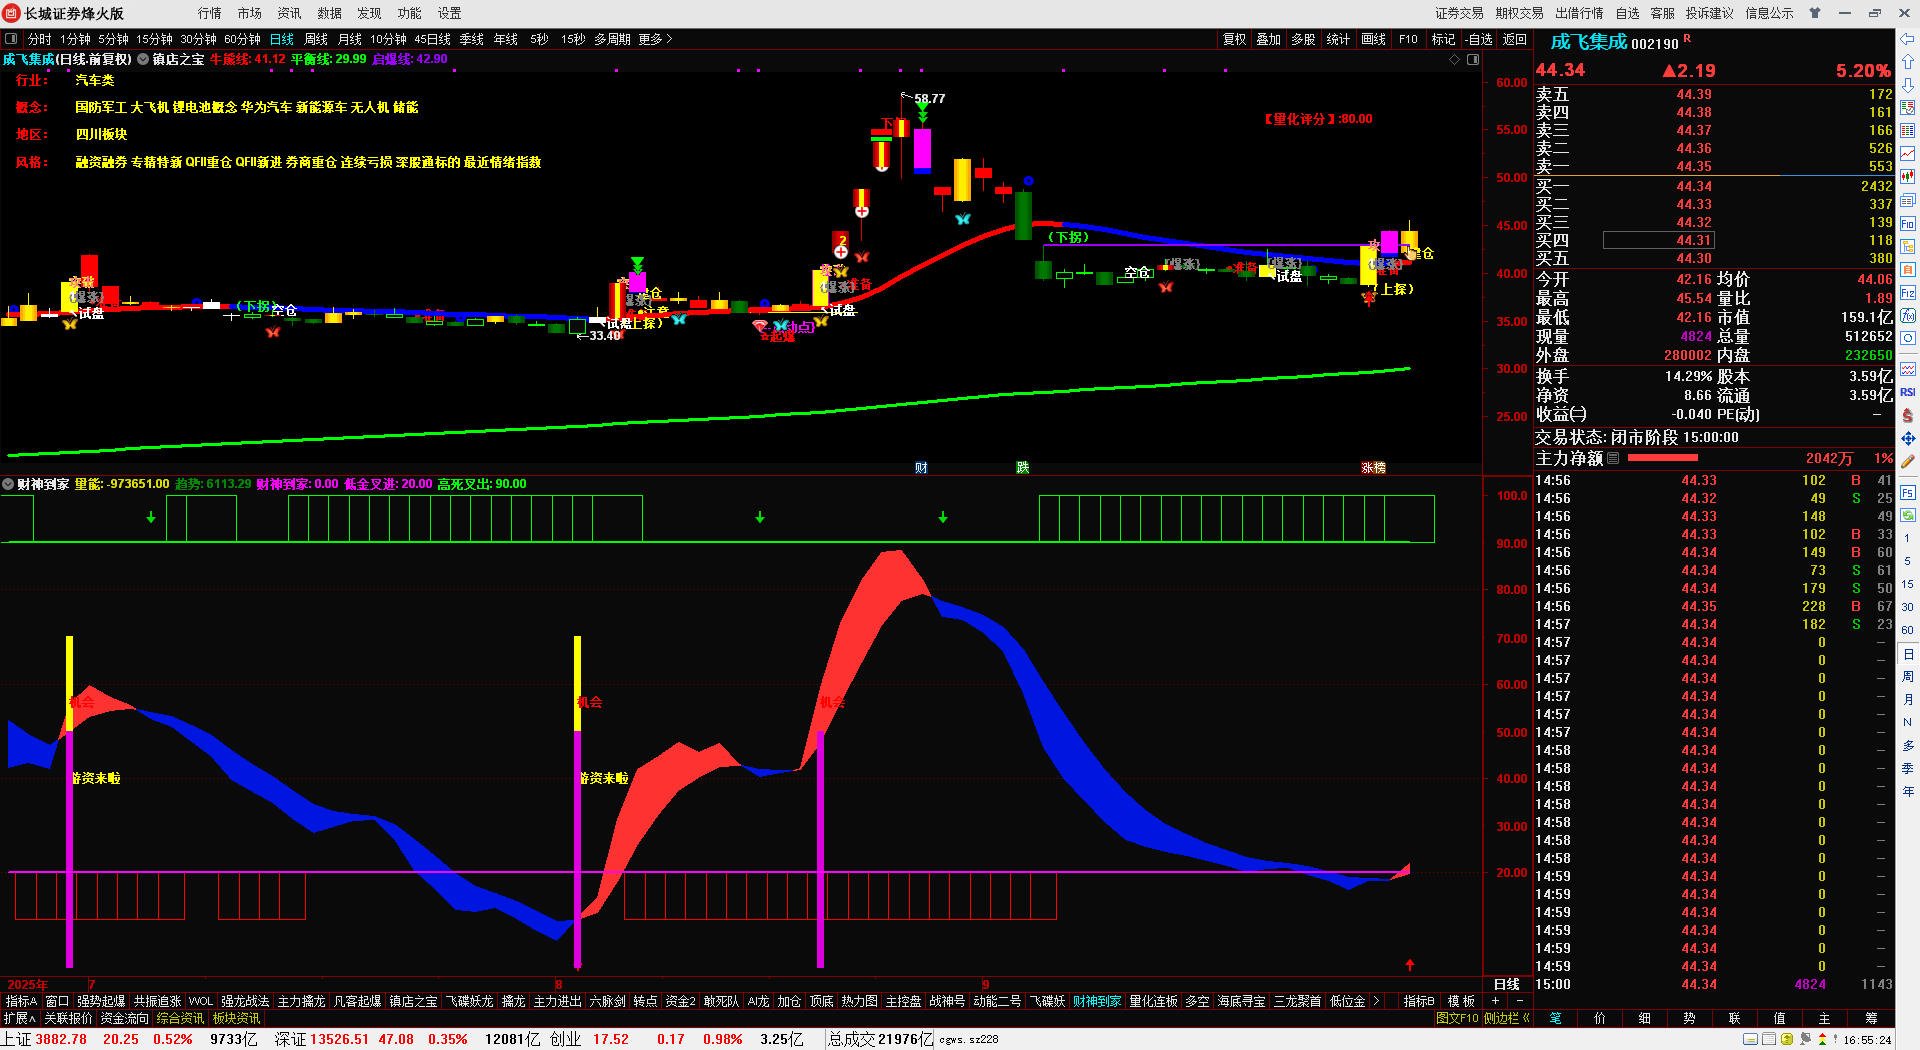
Task: Click the plus zoom button beside 模板
Action: point(1496,1001)
